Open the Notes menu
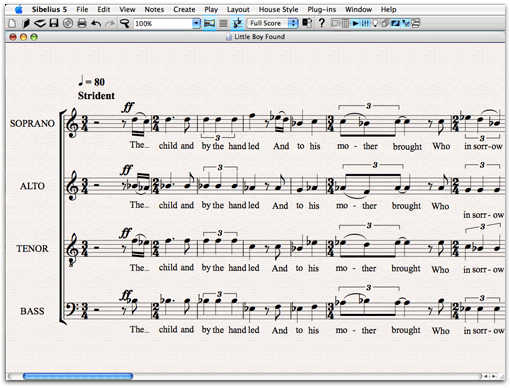 pyautogui.click(x=154, y=9)
